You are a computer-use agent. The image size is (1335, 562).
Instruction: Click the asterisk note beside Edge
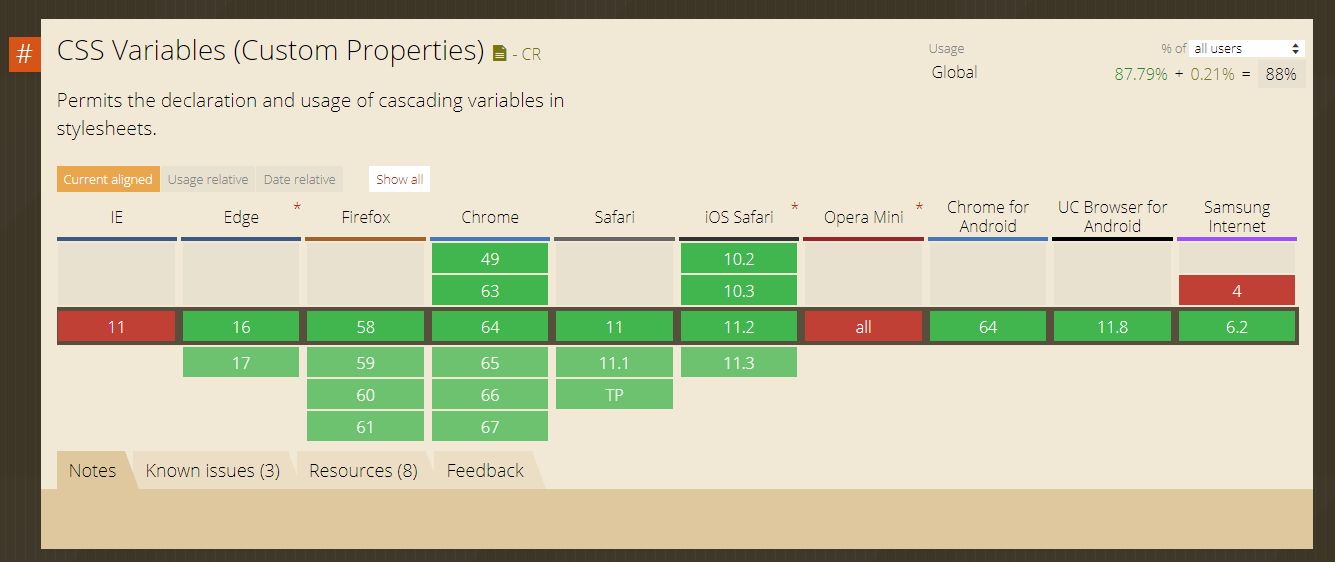click(x=297, y=208)
